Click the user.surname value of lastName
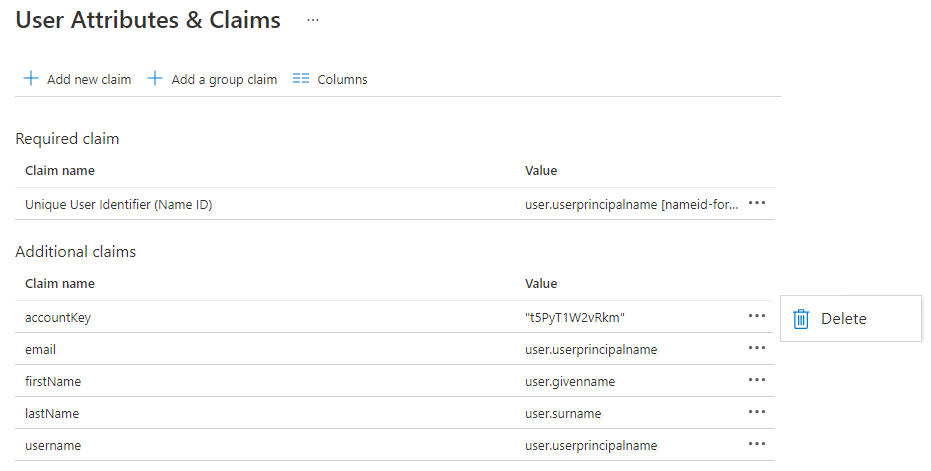The height and width of the screenshot is (471, 931). pos(563,413)
